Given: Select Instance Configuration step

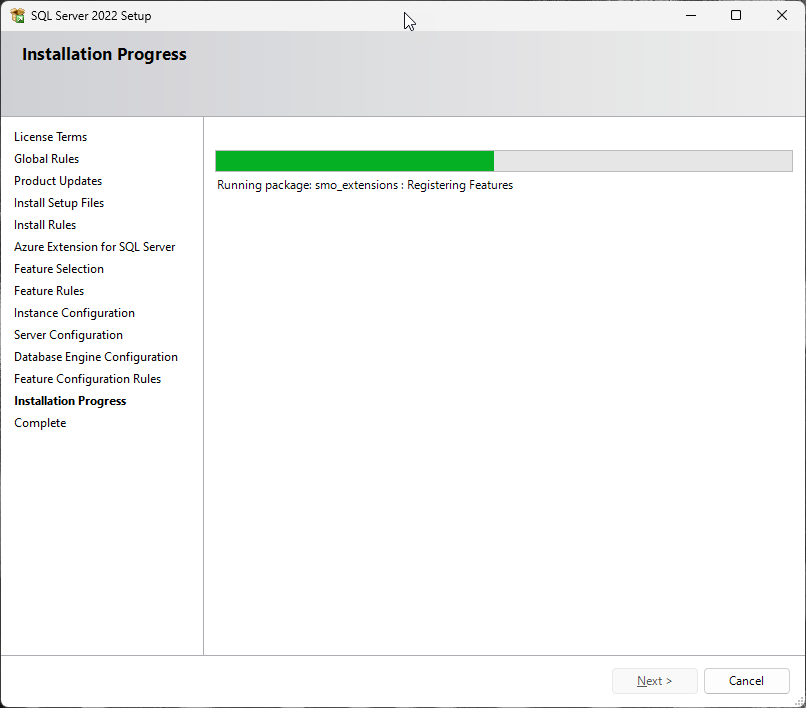Looking at the screenshot, I should pos(74,313).
